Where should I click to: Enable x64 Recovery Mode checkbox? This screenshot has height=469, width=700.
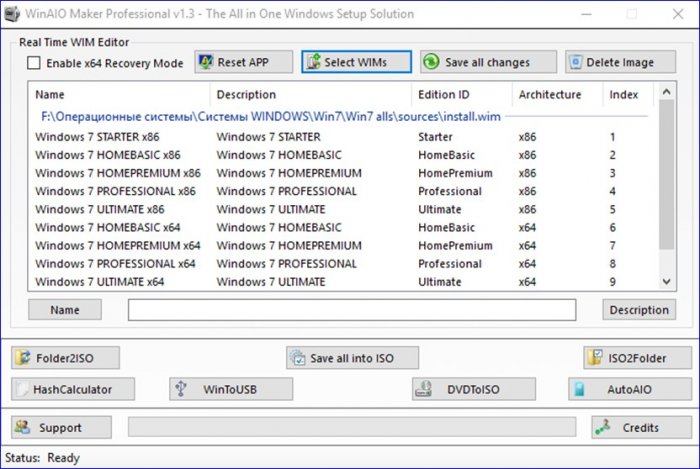(x=34, y=63)
